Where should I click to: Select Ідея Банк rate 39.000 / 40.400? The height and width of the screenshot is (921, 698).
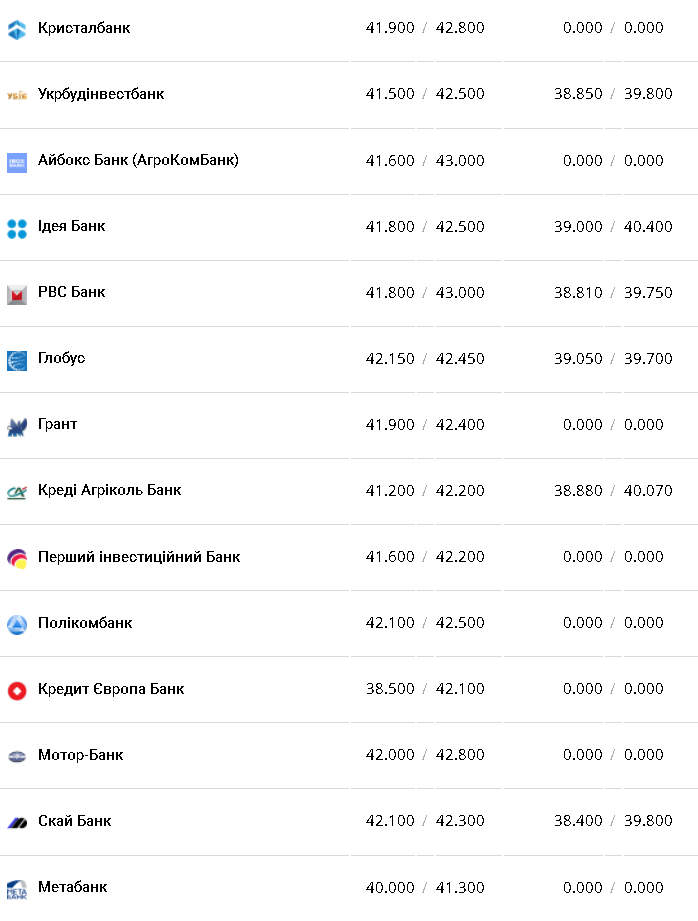(612, 226)
